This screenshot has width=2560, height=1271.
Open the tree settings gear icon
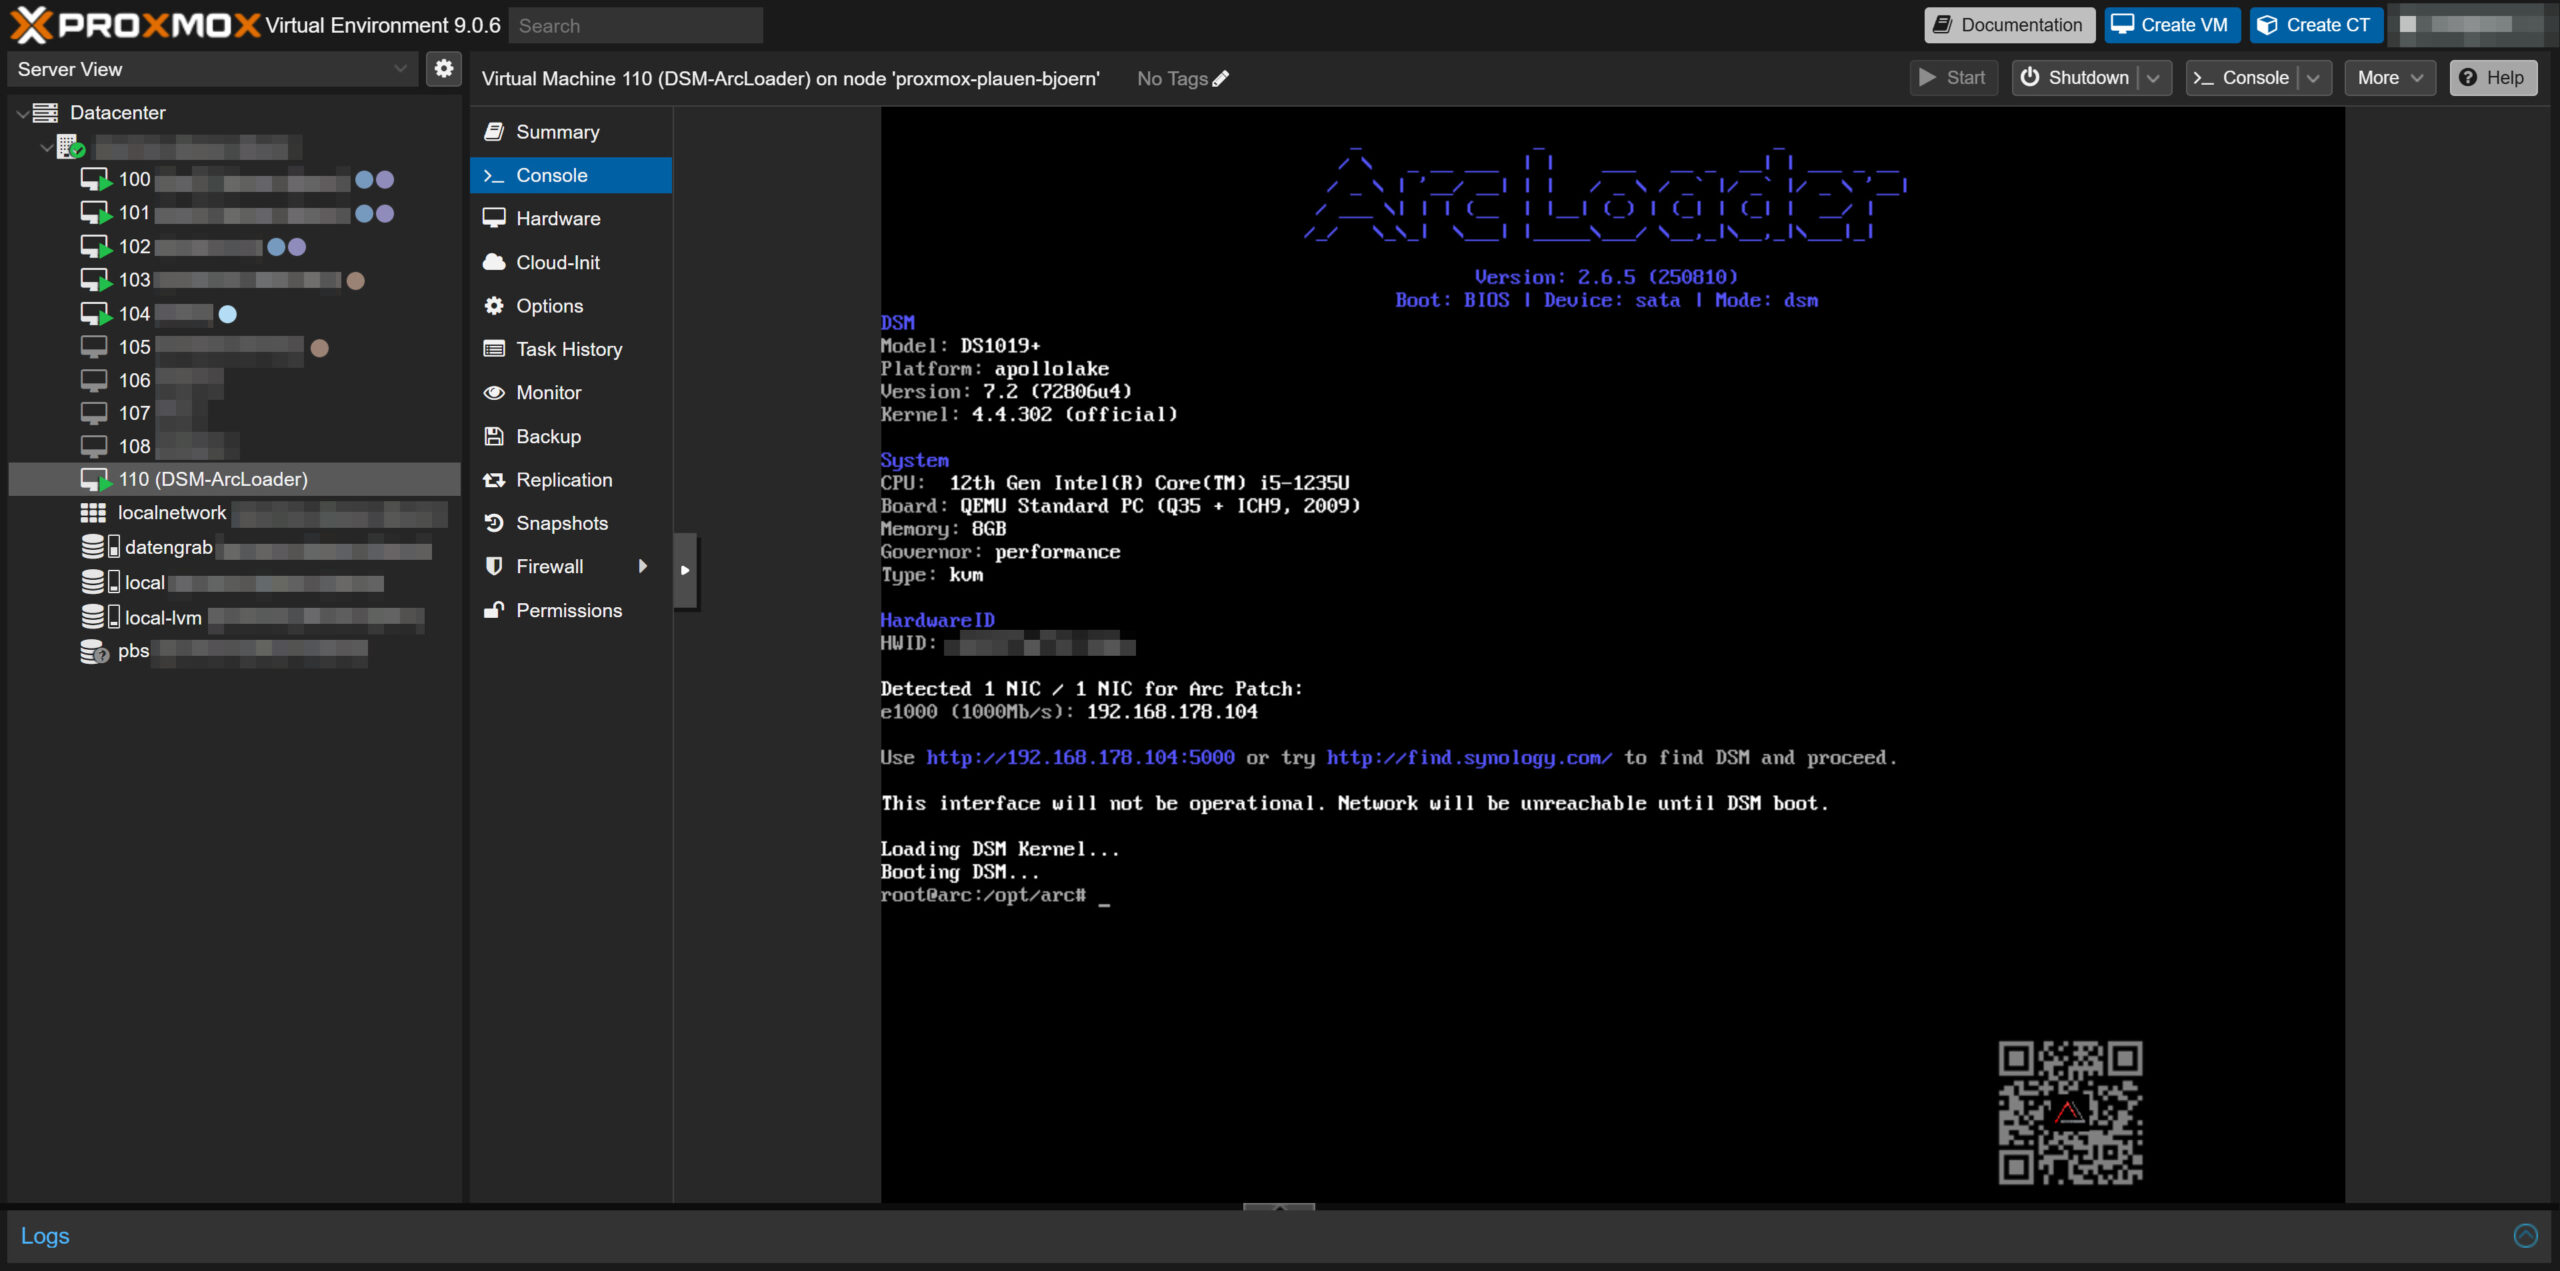click(444, 69)
